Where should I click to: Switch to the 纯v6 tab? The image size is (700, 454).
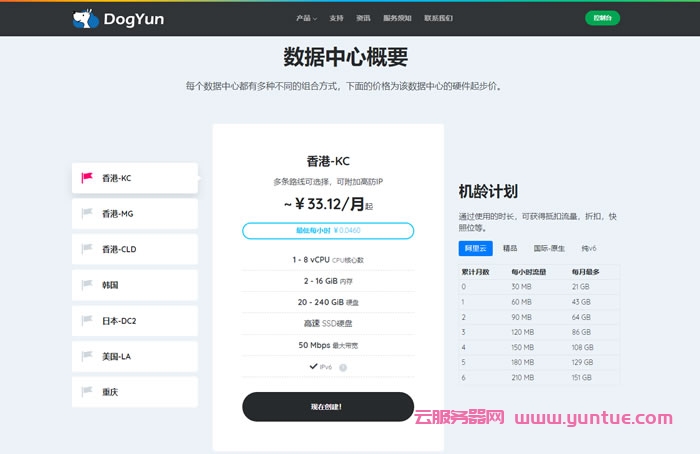[589, 247]
